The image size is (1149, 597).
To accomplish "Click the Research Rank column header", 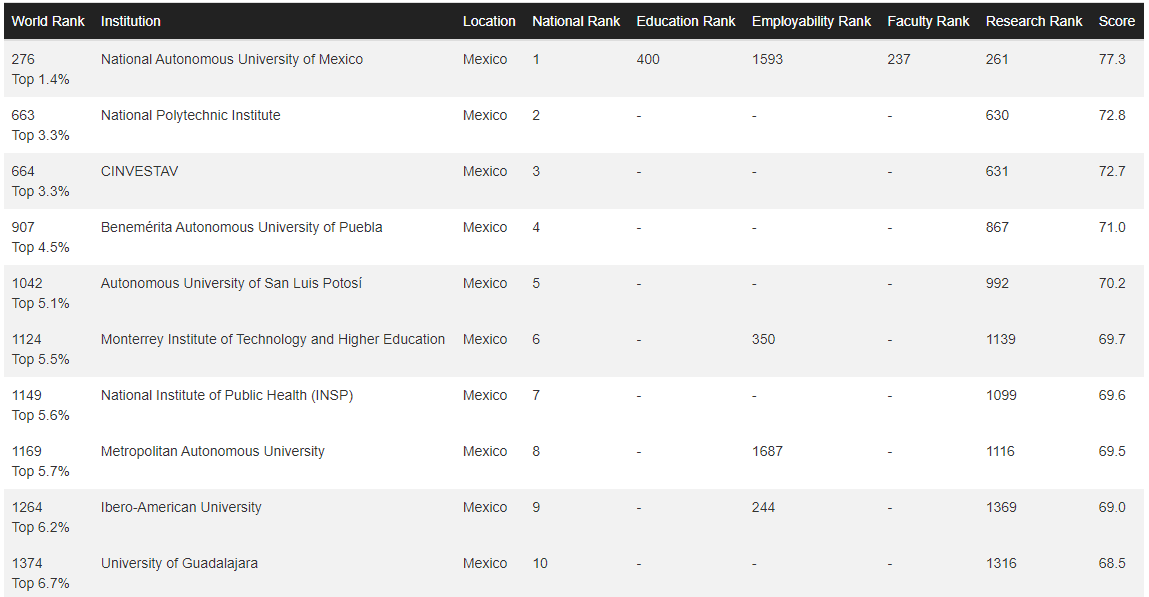I will pyautogui.click(x=1034, y=21).
